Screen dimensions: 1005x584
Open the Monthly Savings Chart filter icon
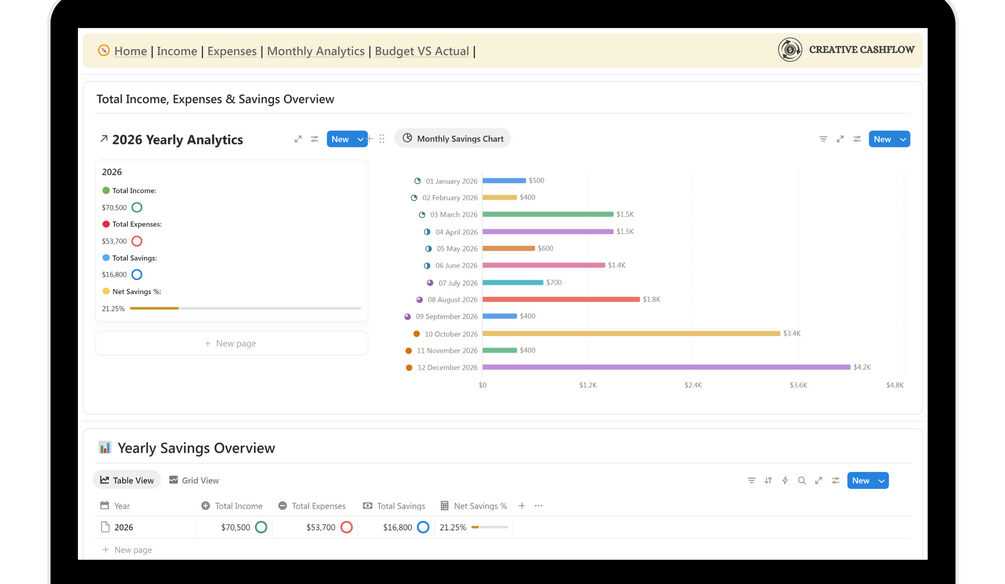point(823,139)
